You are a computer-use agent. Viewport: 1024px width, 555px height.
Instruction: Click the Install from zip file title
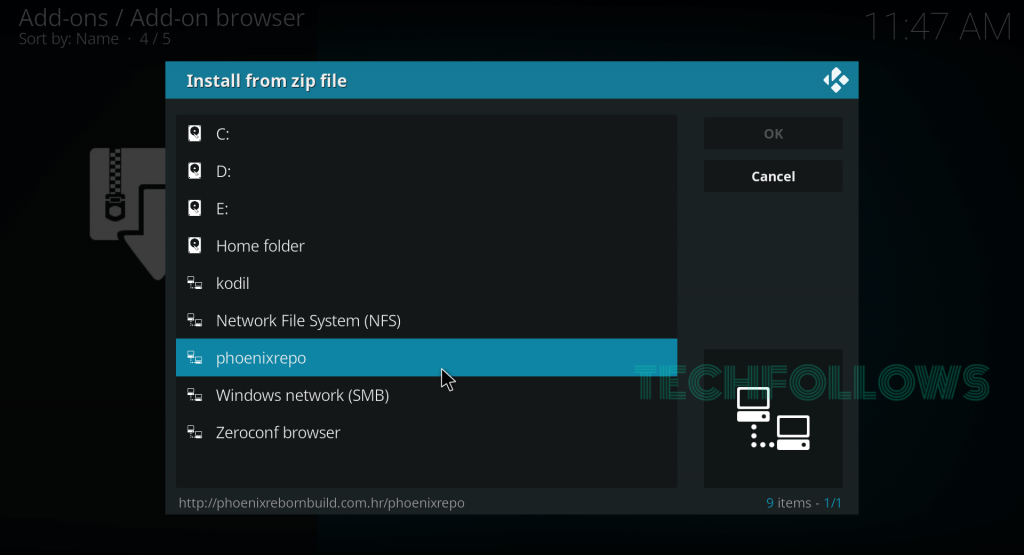(x=266, y=80)
